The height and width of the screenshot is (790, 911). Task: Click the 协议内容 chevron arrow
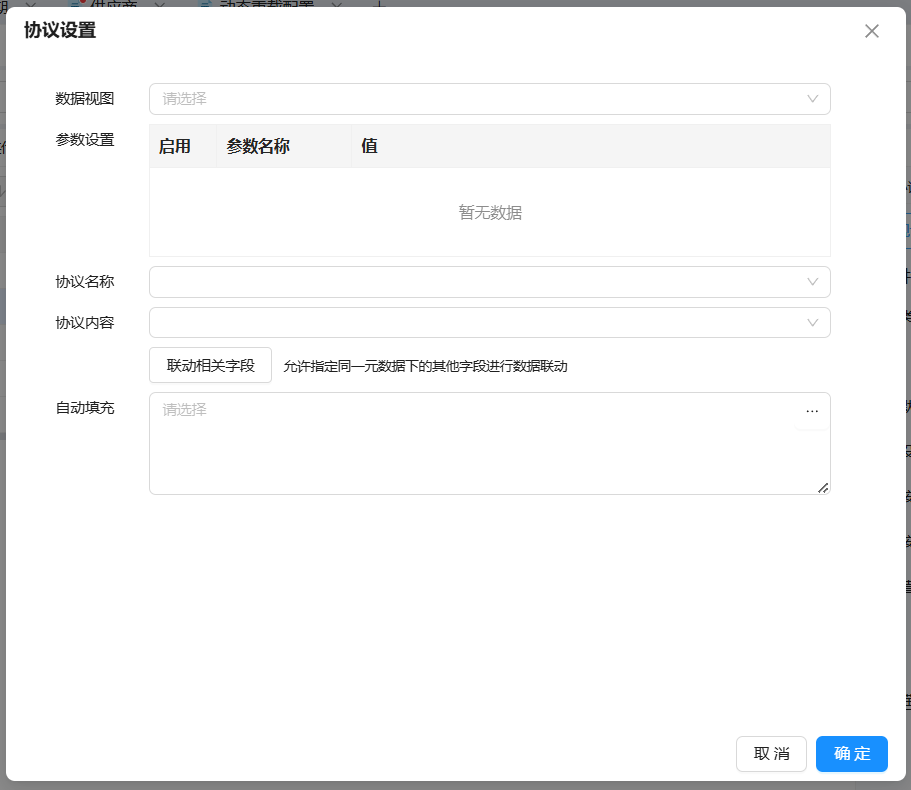coord(813,322)
